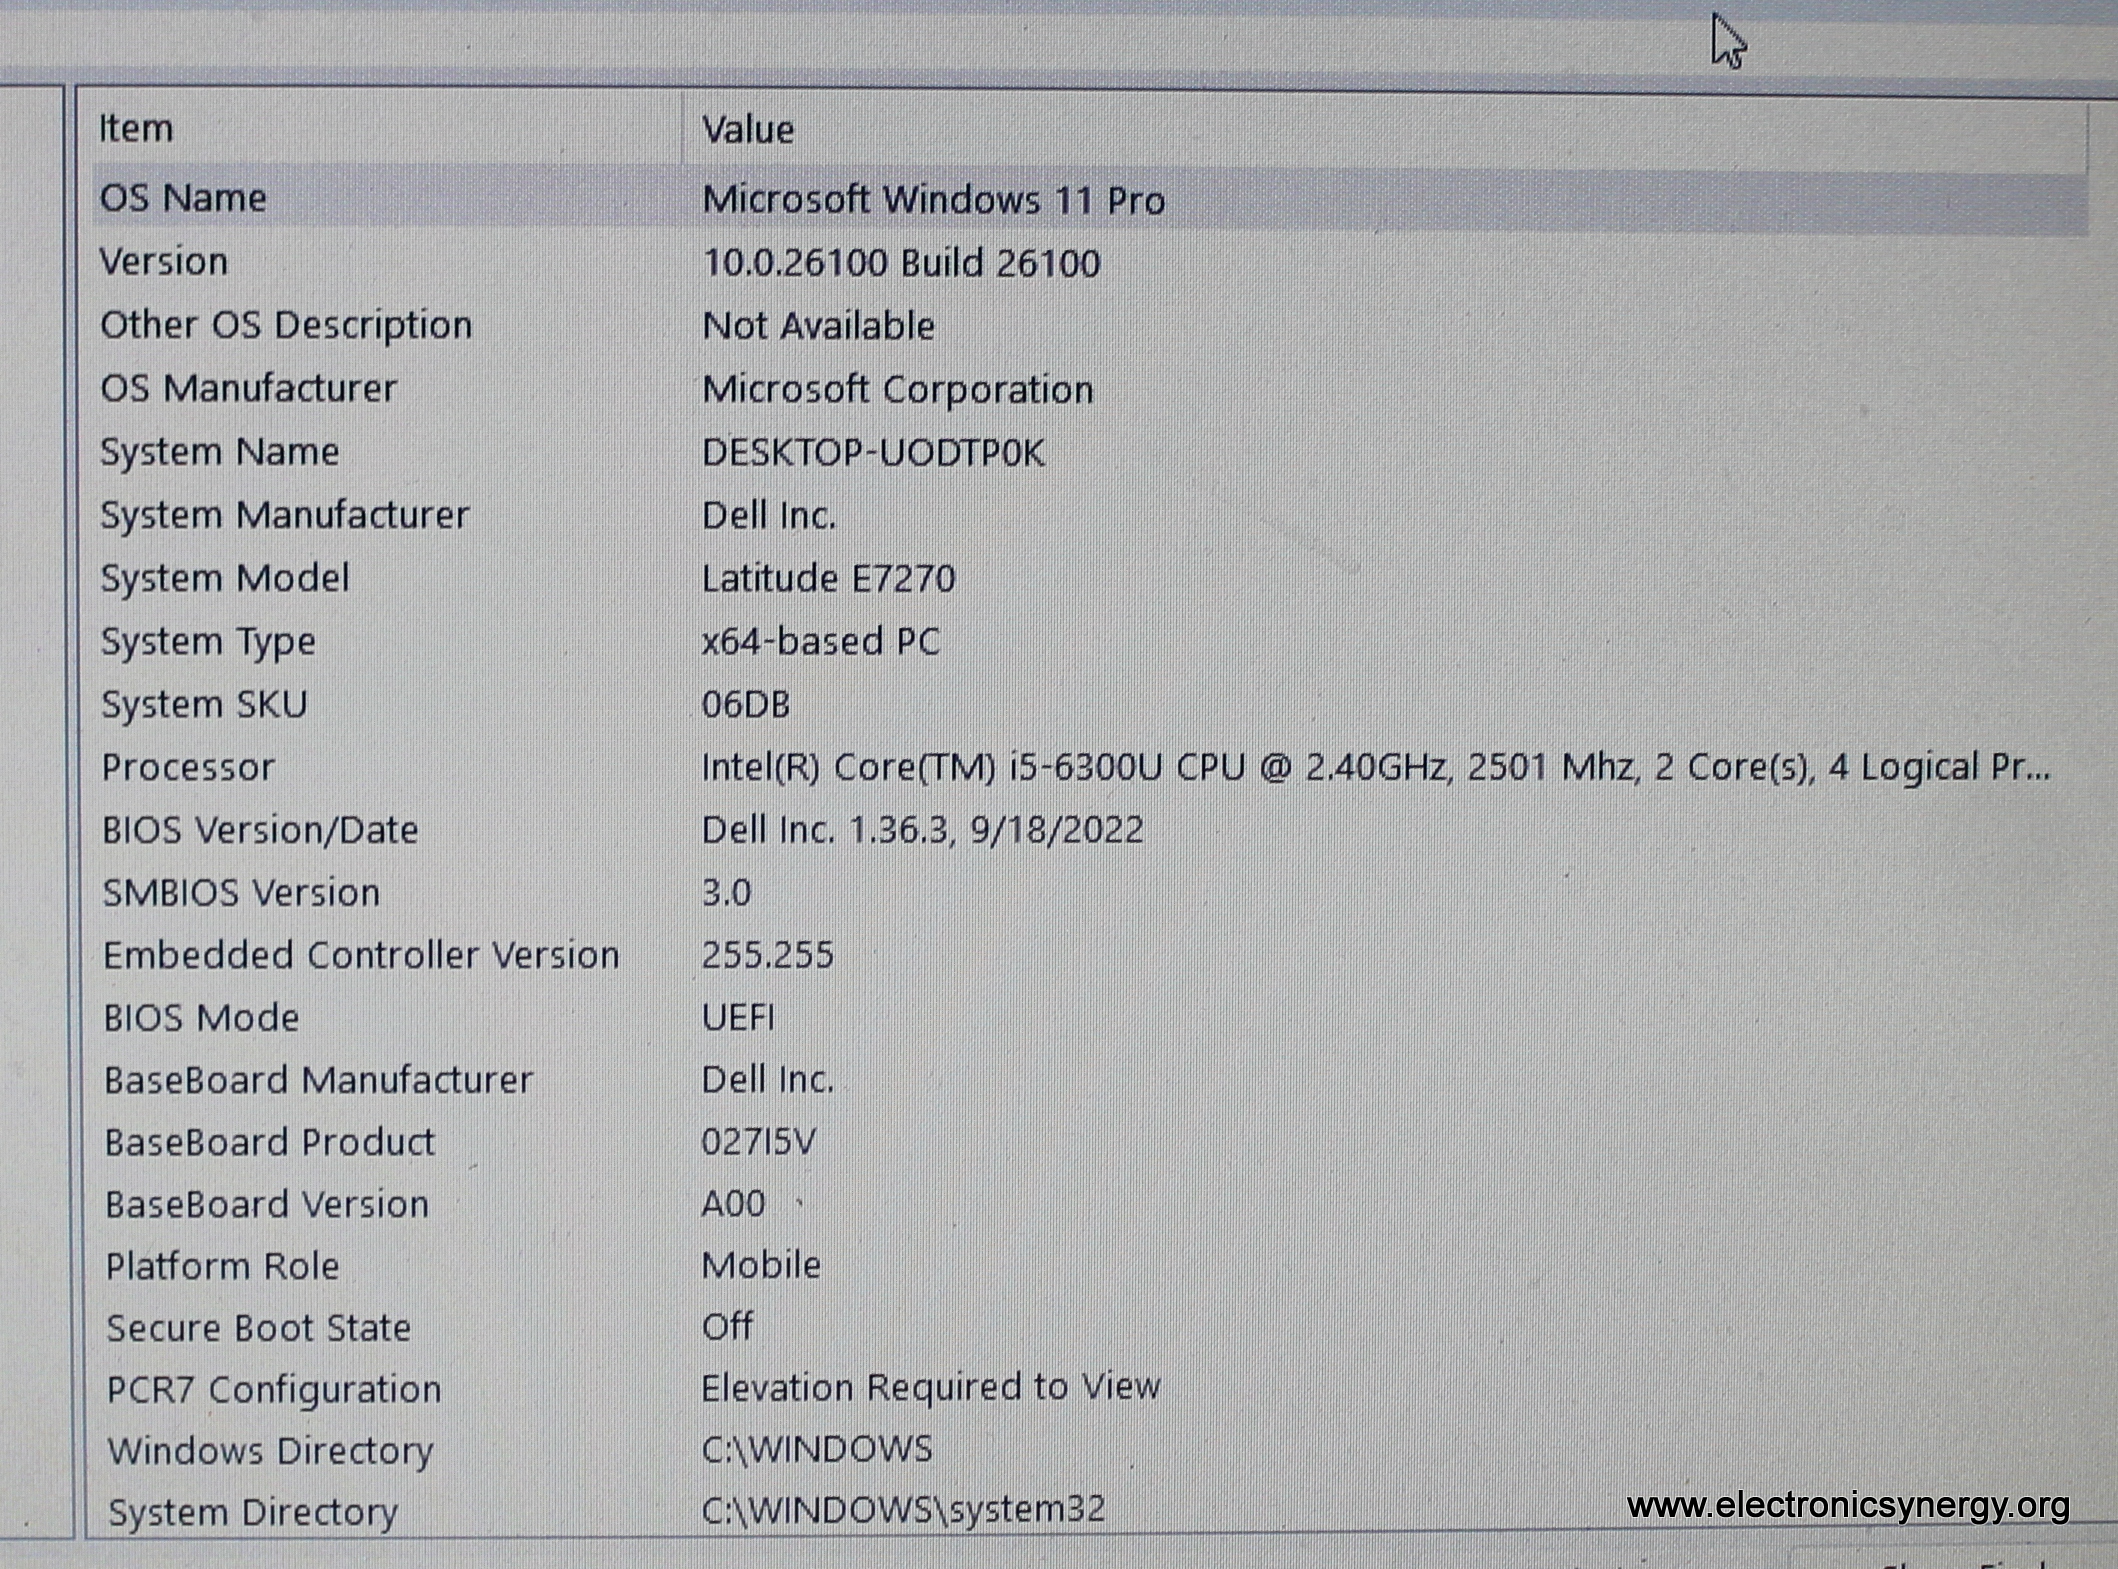Click the Item column header
Image resolution: width=2118 pixels, height=1569 pixels.
pos(137,128)
